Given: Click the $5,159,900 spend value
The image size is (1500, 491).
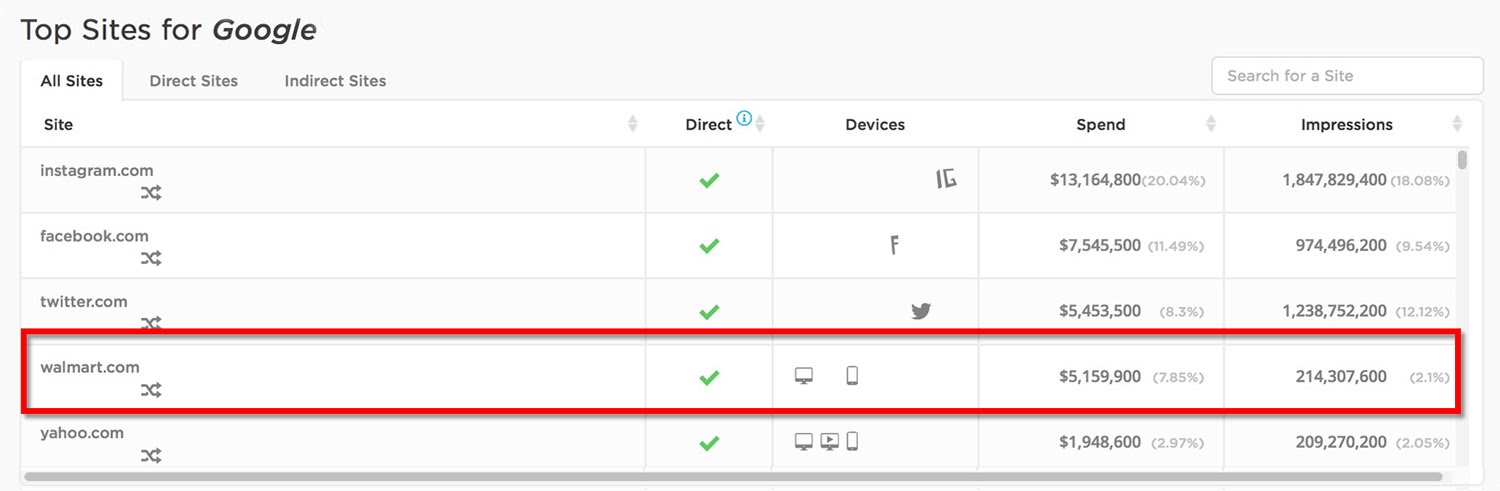Looking at the screenshot, I should 1100,377.
